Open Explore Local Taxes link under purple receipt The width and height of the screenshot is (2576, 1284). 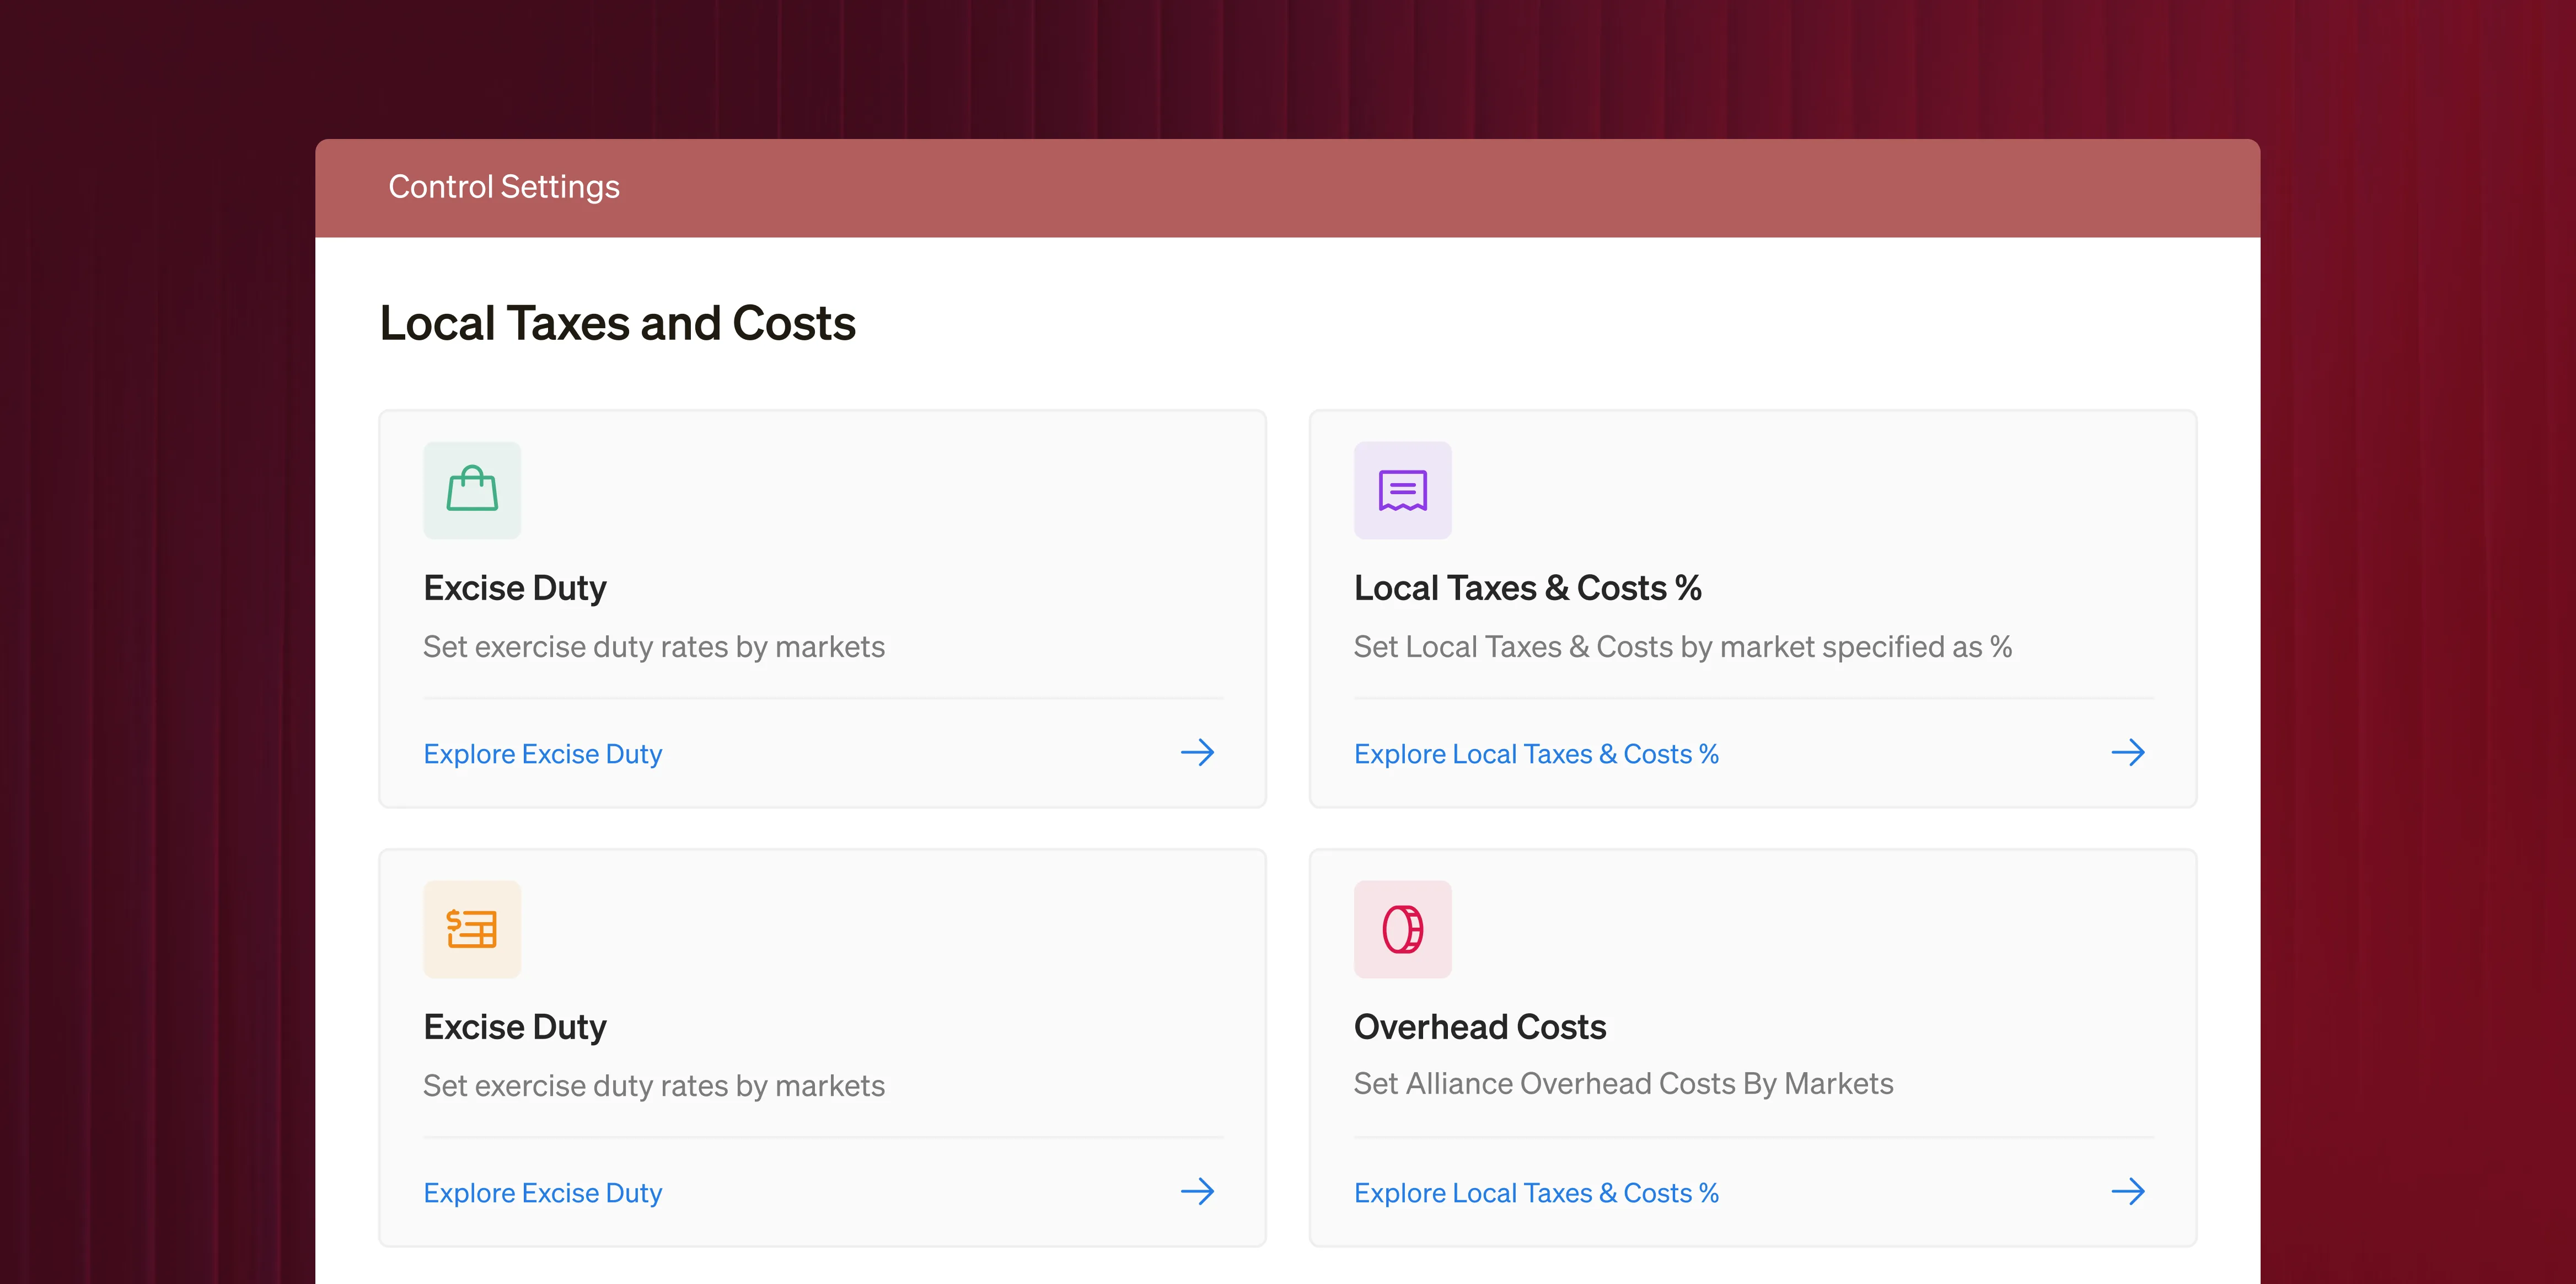pos(1535,754)
